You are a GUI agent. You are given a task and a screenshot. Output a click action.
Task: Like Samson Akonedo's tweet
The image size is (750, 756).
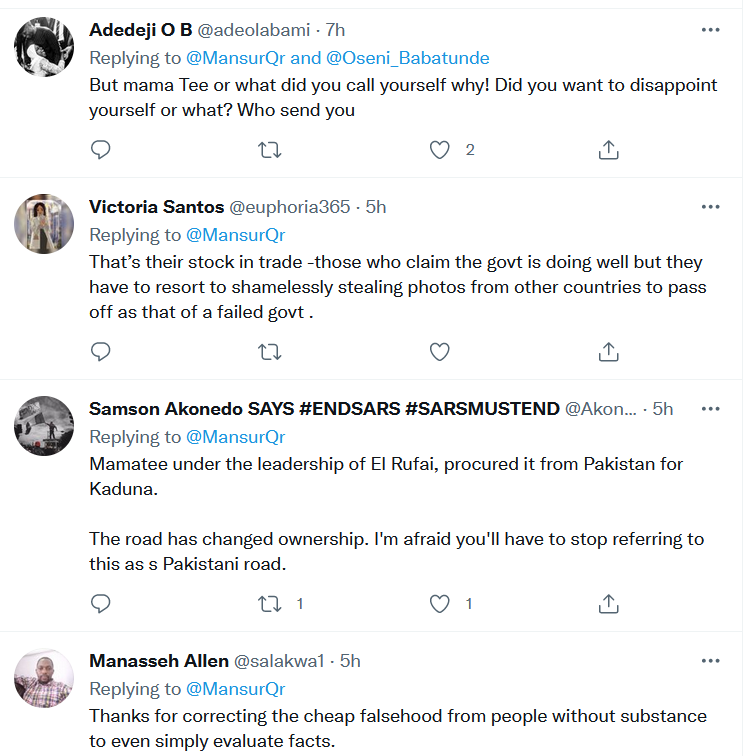tap(440, 604)
